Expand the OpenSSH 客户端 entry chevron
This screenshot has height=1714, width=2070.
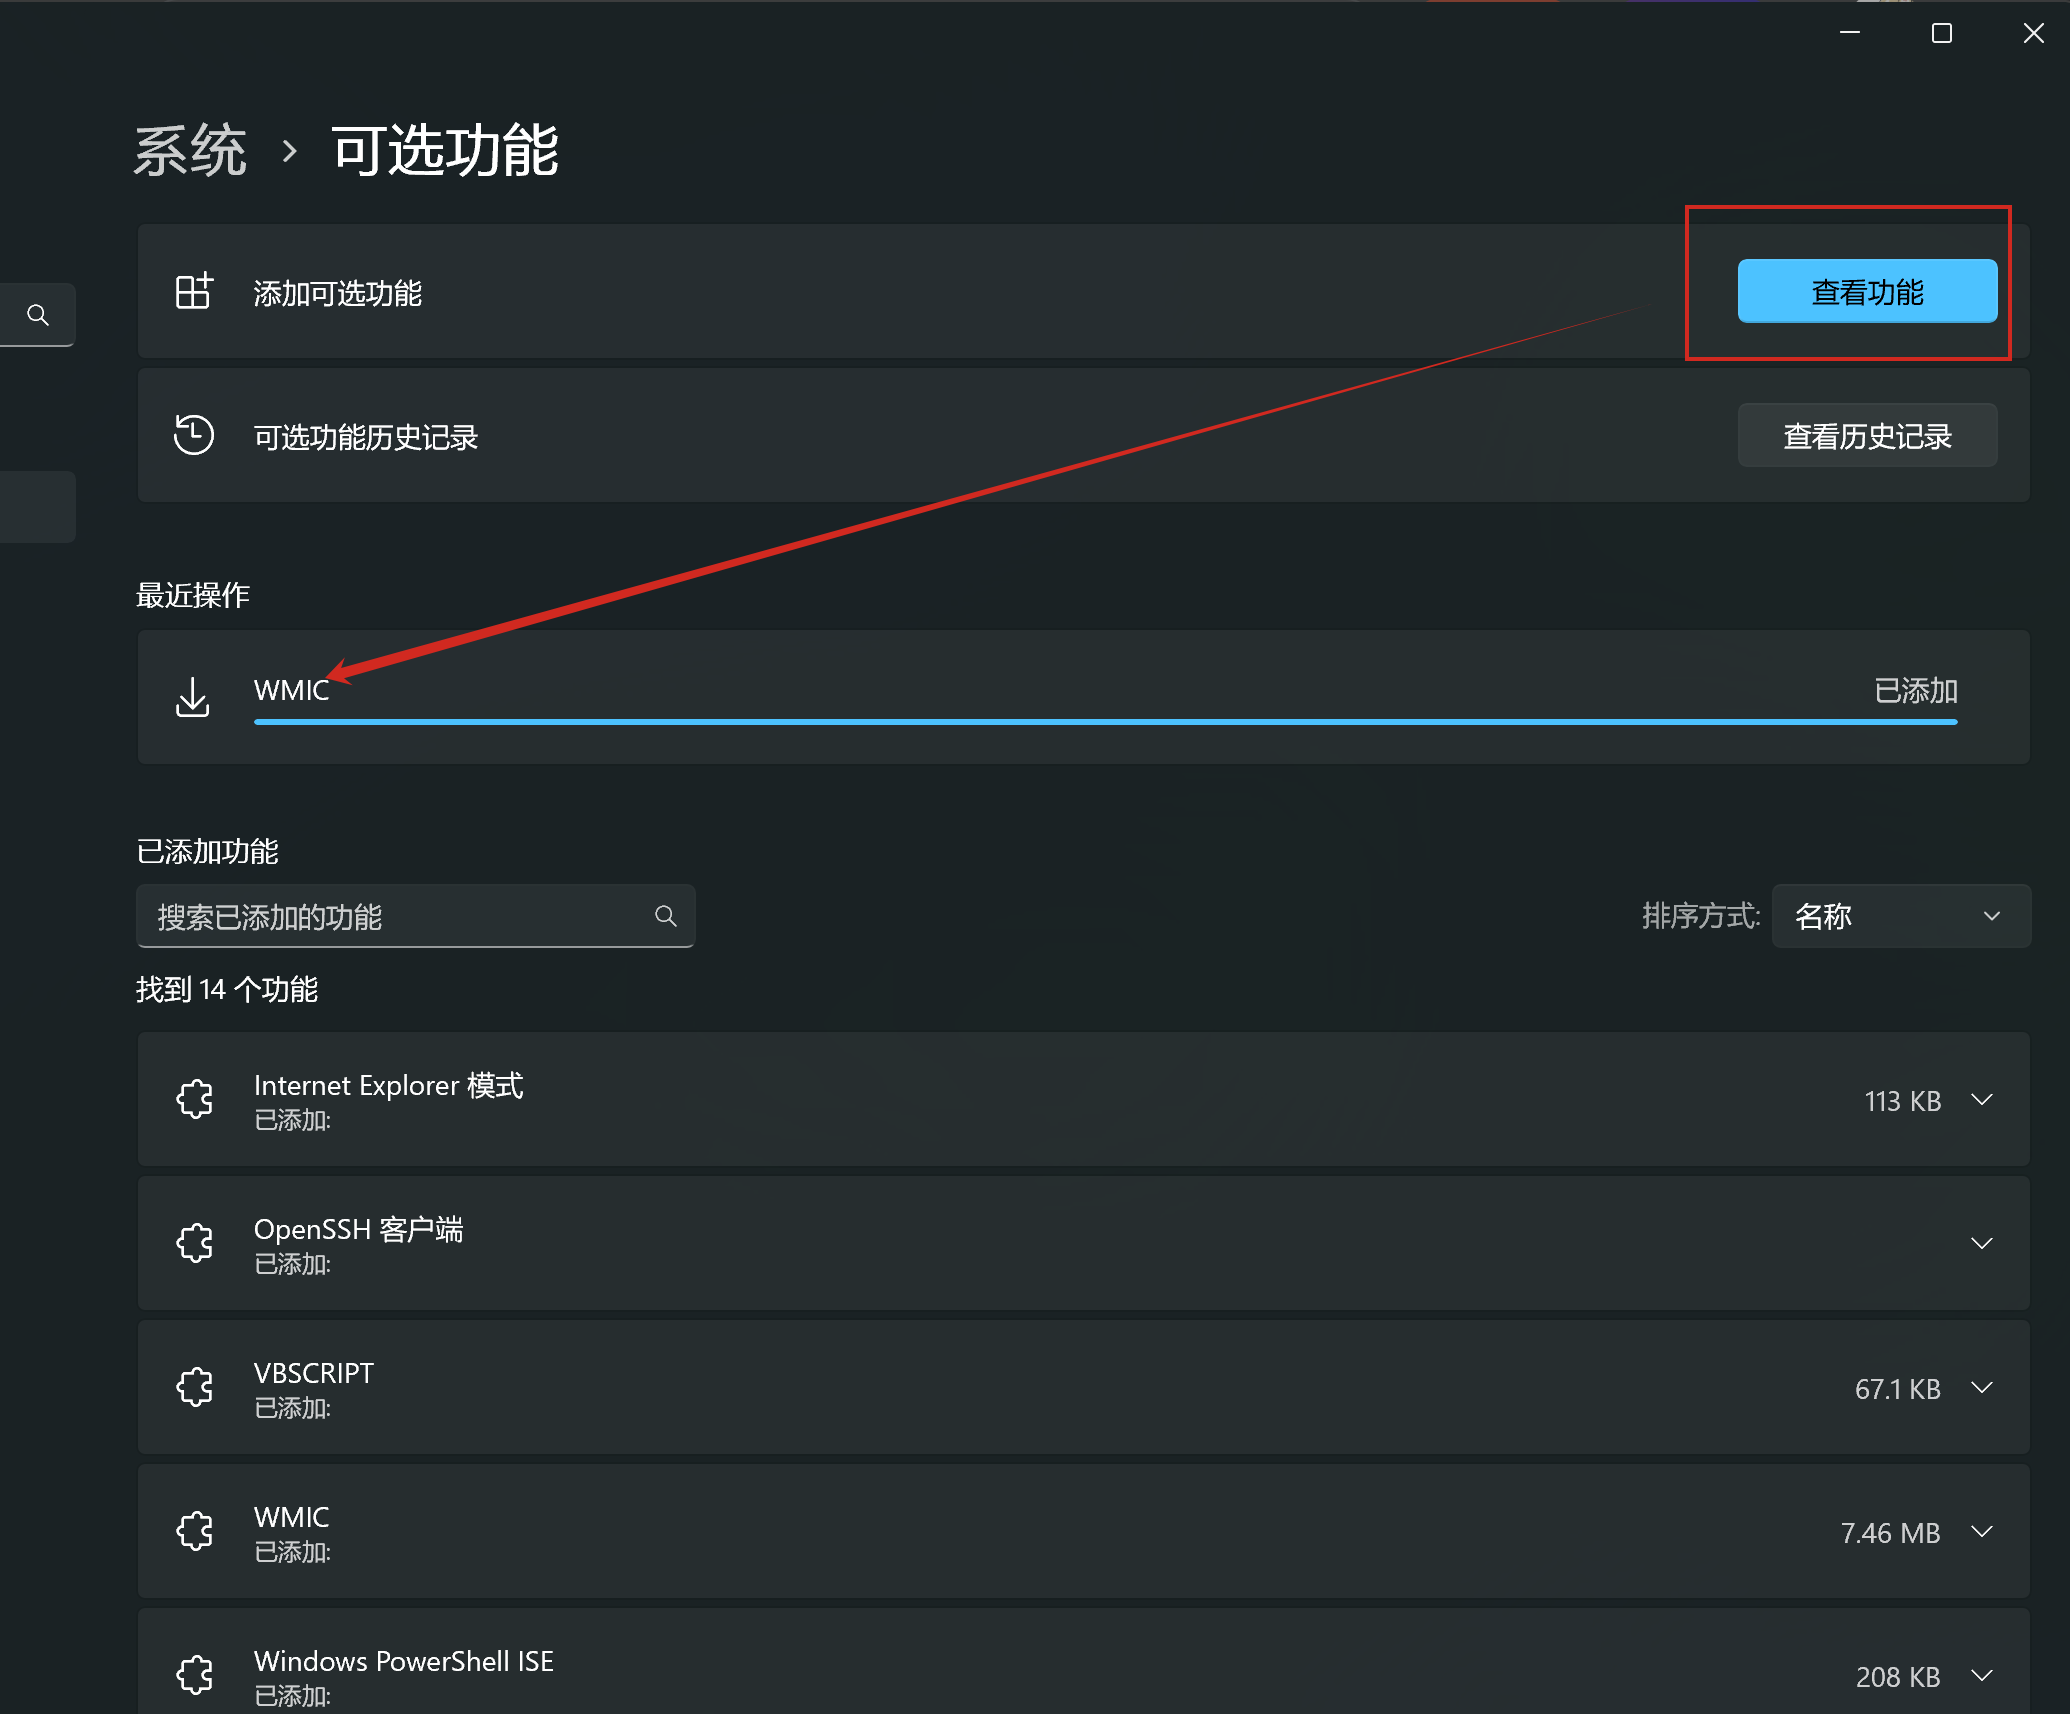pyautogui.click(x=1981, y=1243)
